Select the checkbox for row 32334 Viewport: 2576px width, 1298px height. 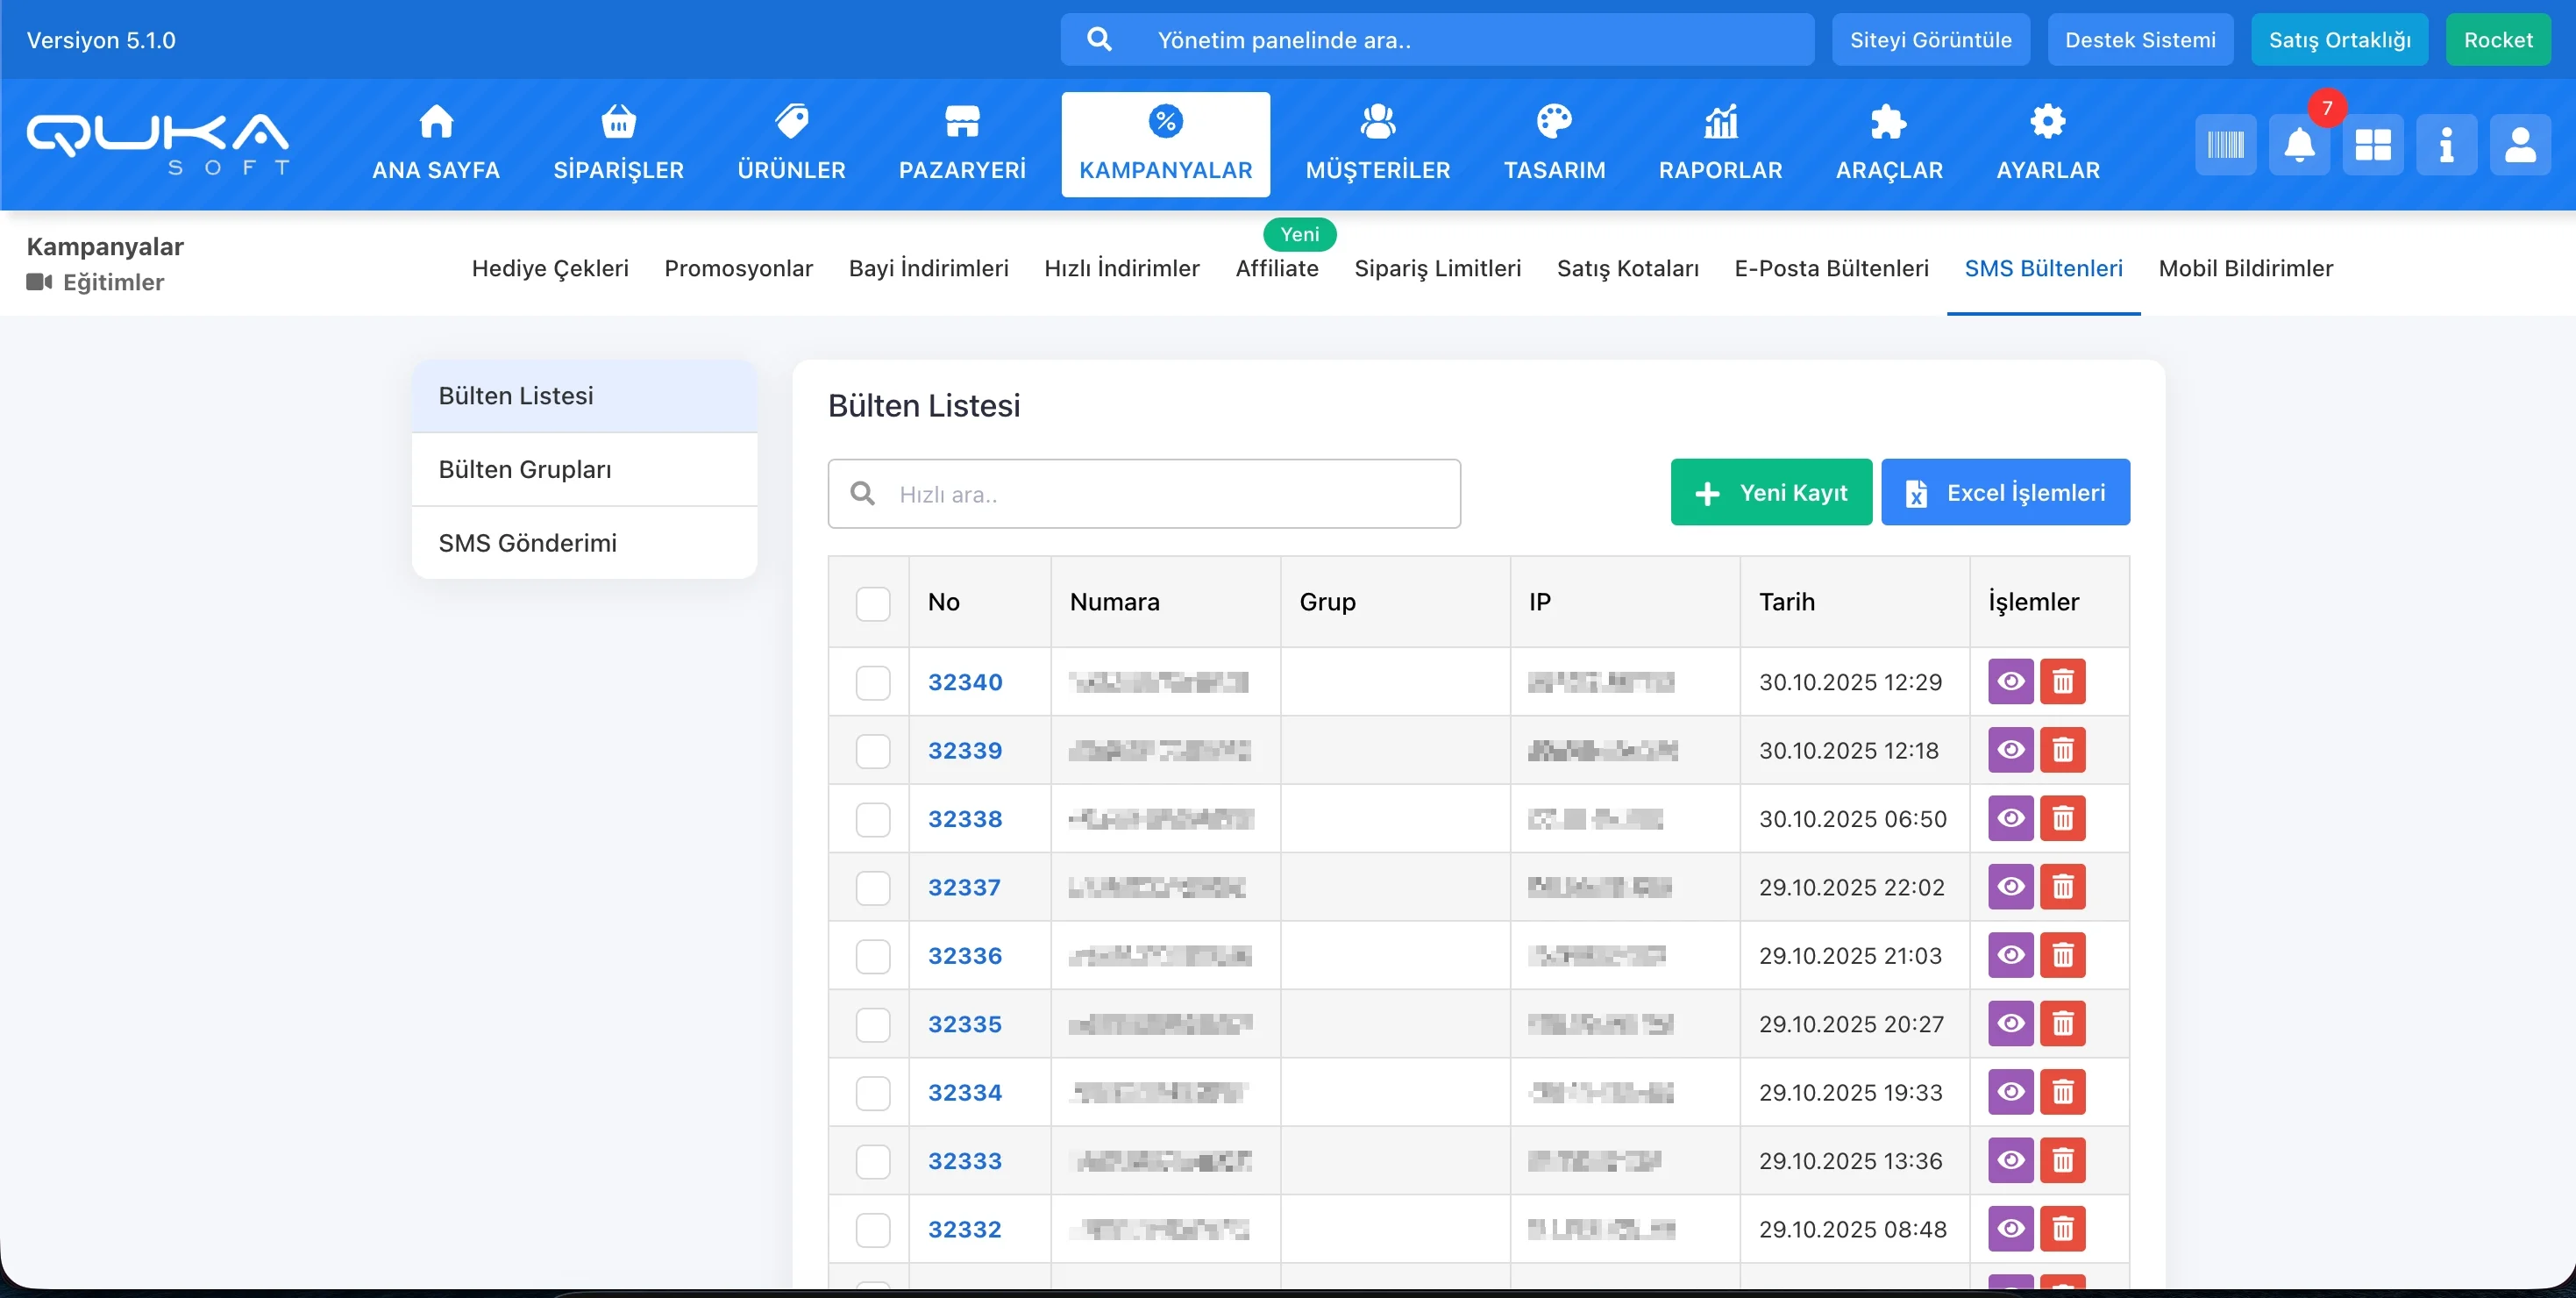(x=872, y=1093)
